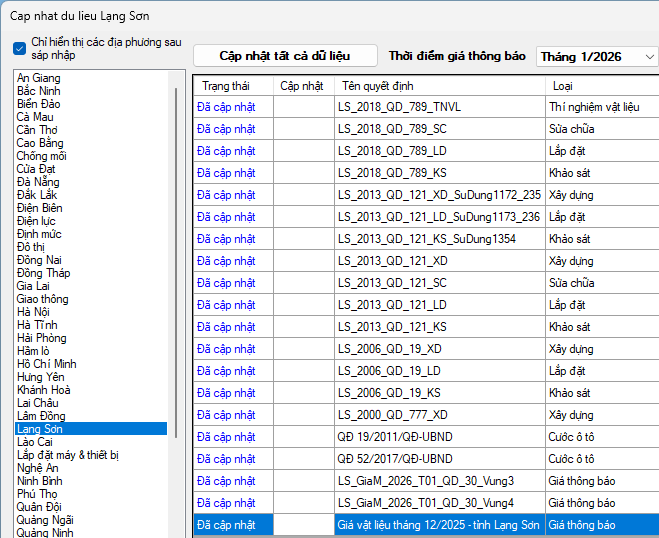Select 'Lào Cai' in the province list

(x=35, y=441)
